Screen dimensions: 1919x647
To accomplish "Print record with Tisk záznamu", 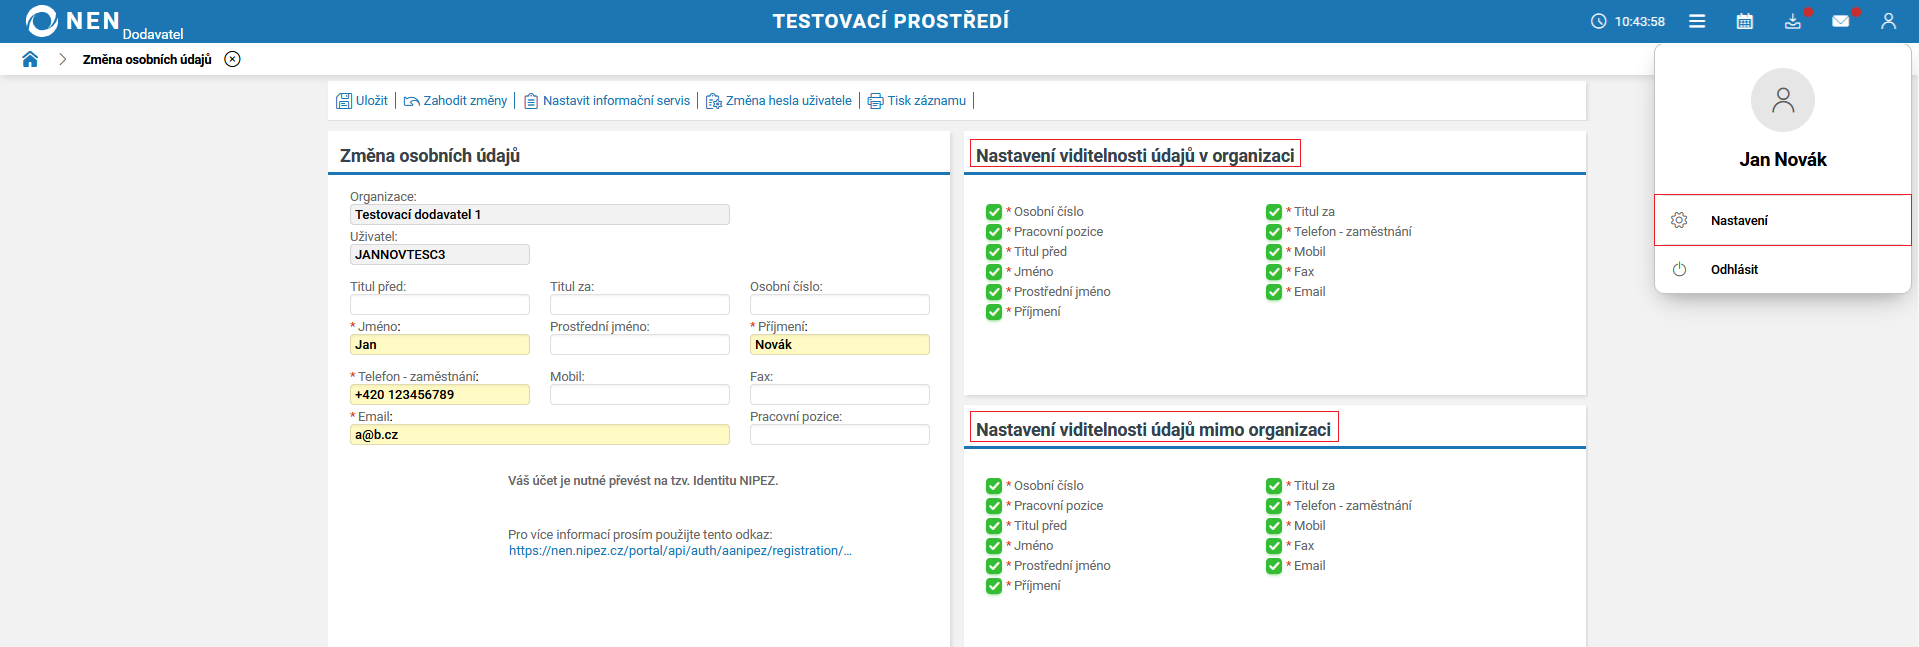I will coord(917,101).
